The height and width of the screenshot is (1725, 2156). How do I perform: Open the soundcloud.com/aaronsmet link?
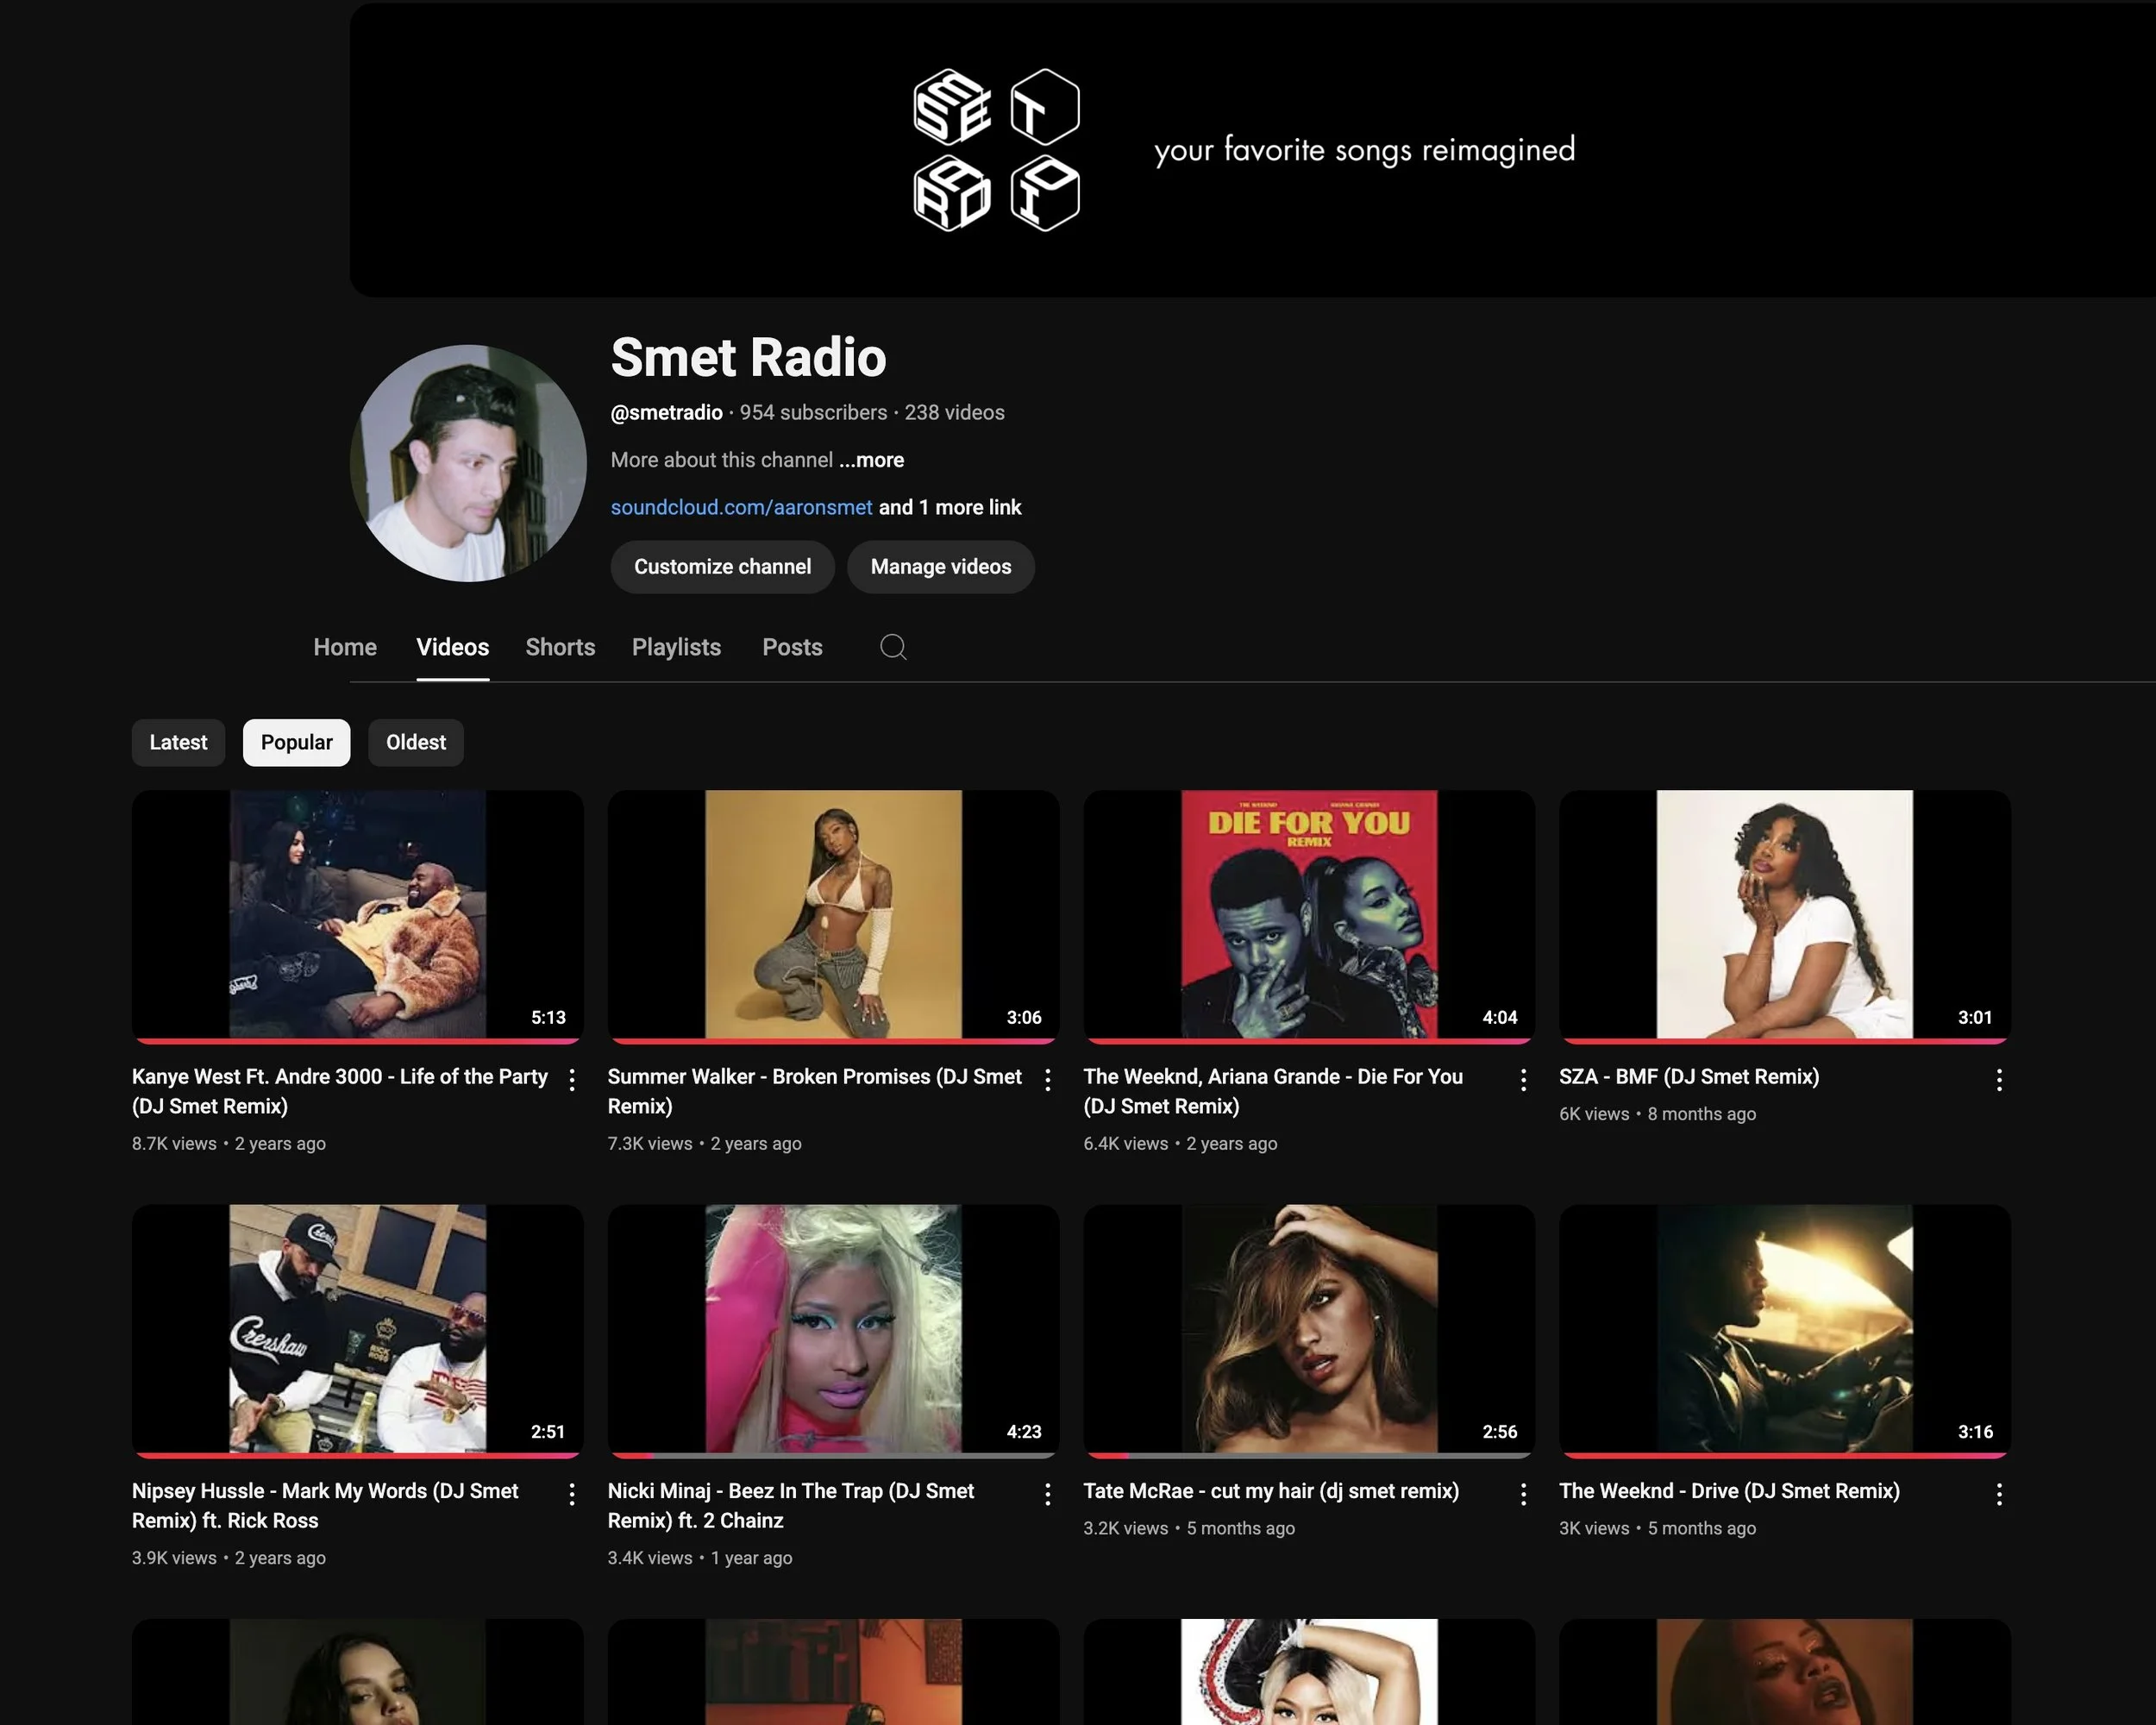pyautogui.click(x=740, y=507)
